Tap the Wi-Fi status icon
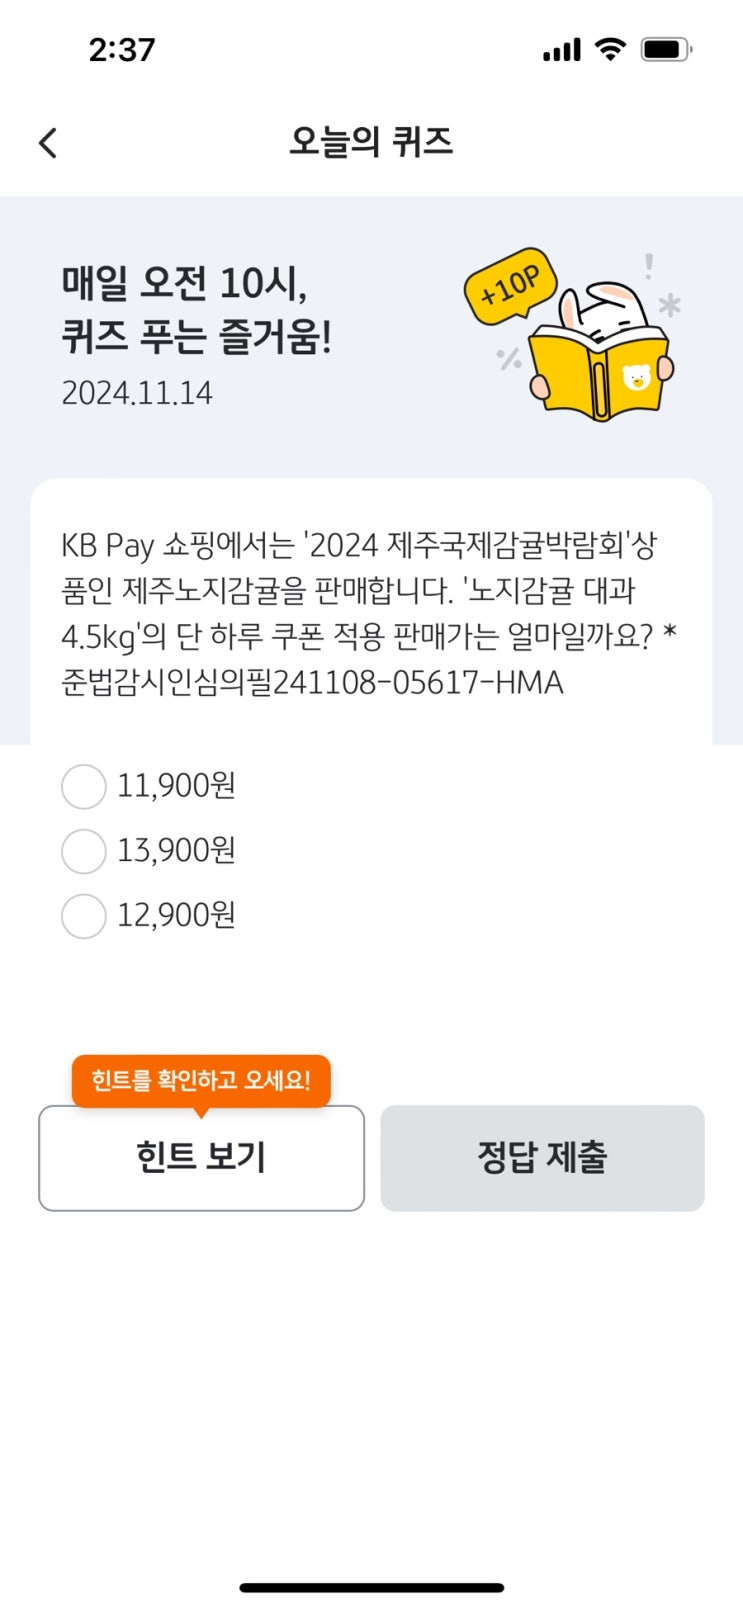 (609, 48)
